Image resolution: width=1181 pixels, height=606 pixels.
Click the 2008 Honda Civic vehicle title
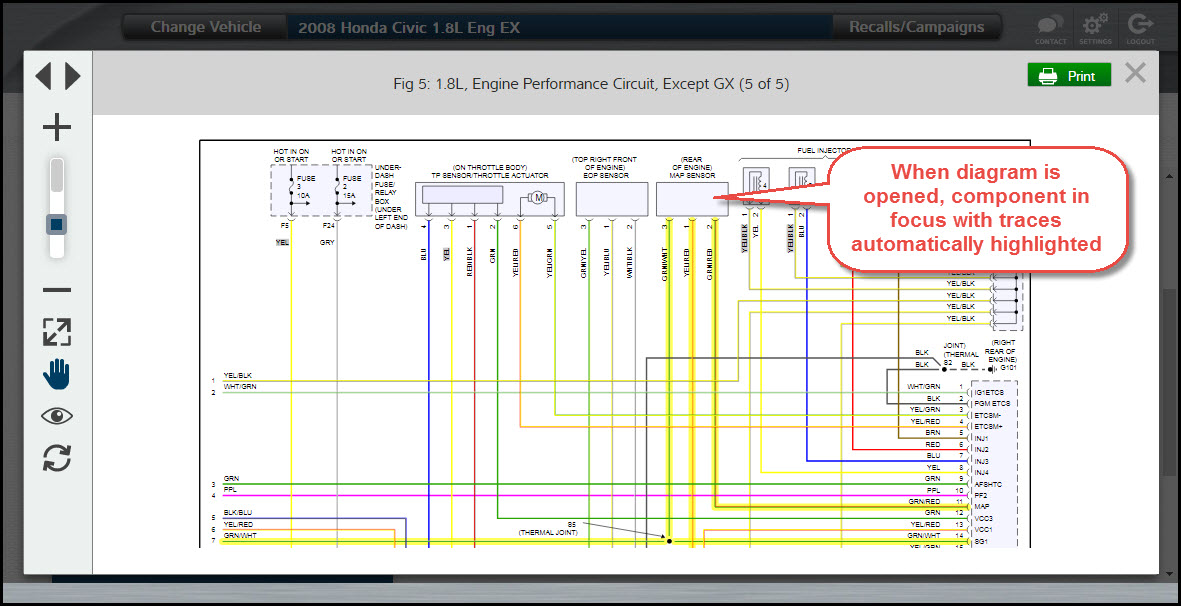coord(409,28)
